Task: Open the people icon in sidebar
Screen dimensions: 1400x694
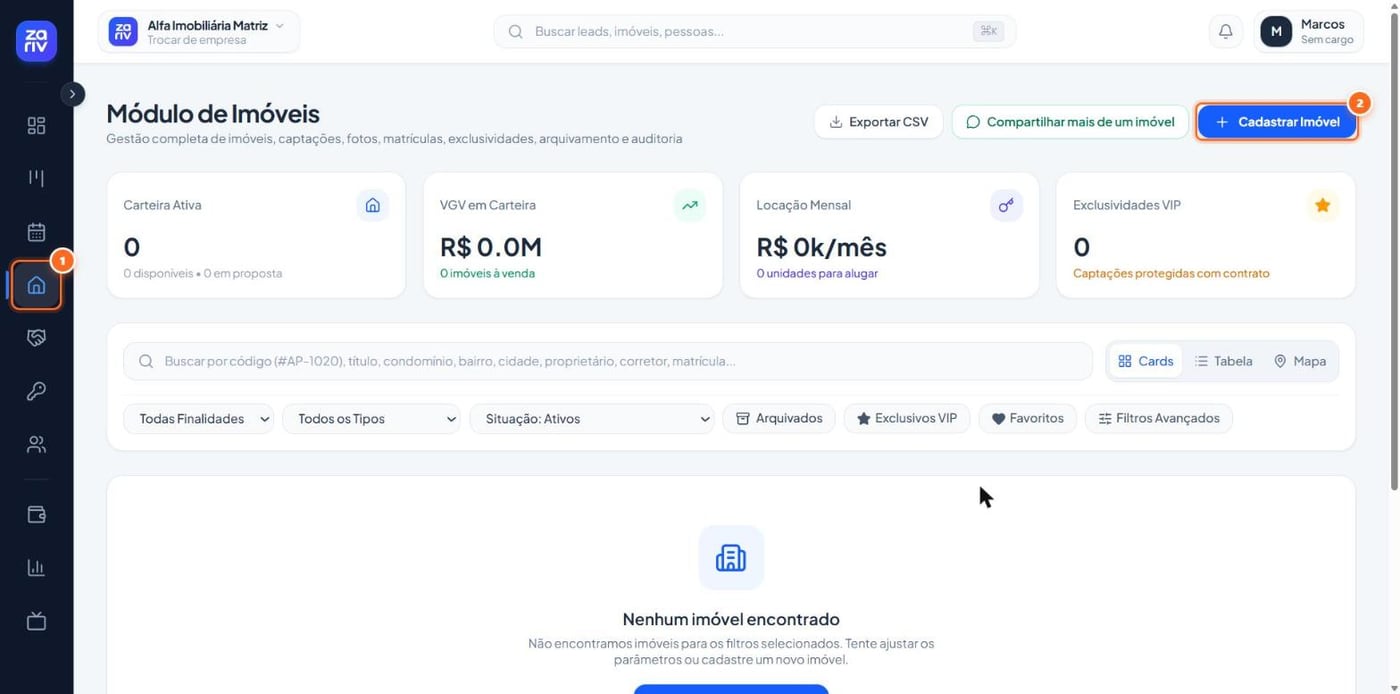Action: pos(36,444)
